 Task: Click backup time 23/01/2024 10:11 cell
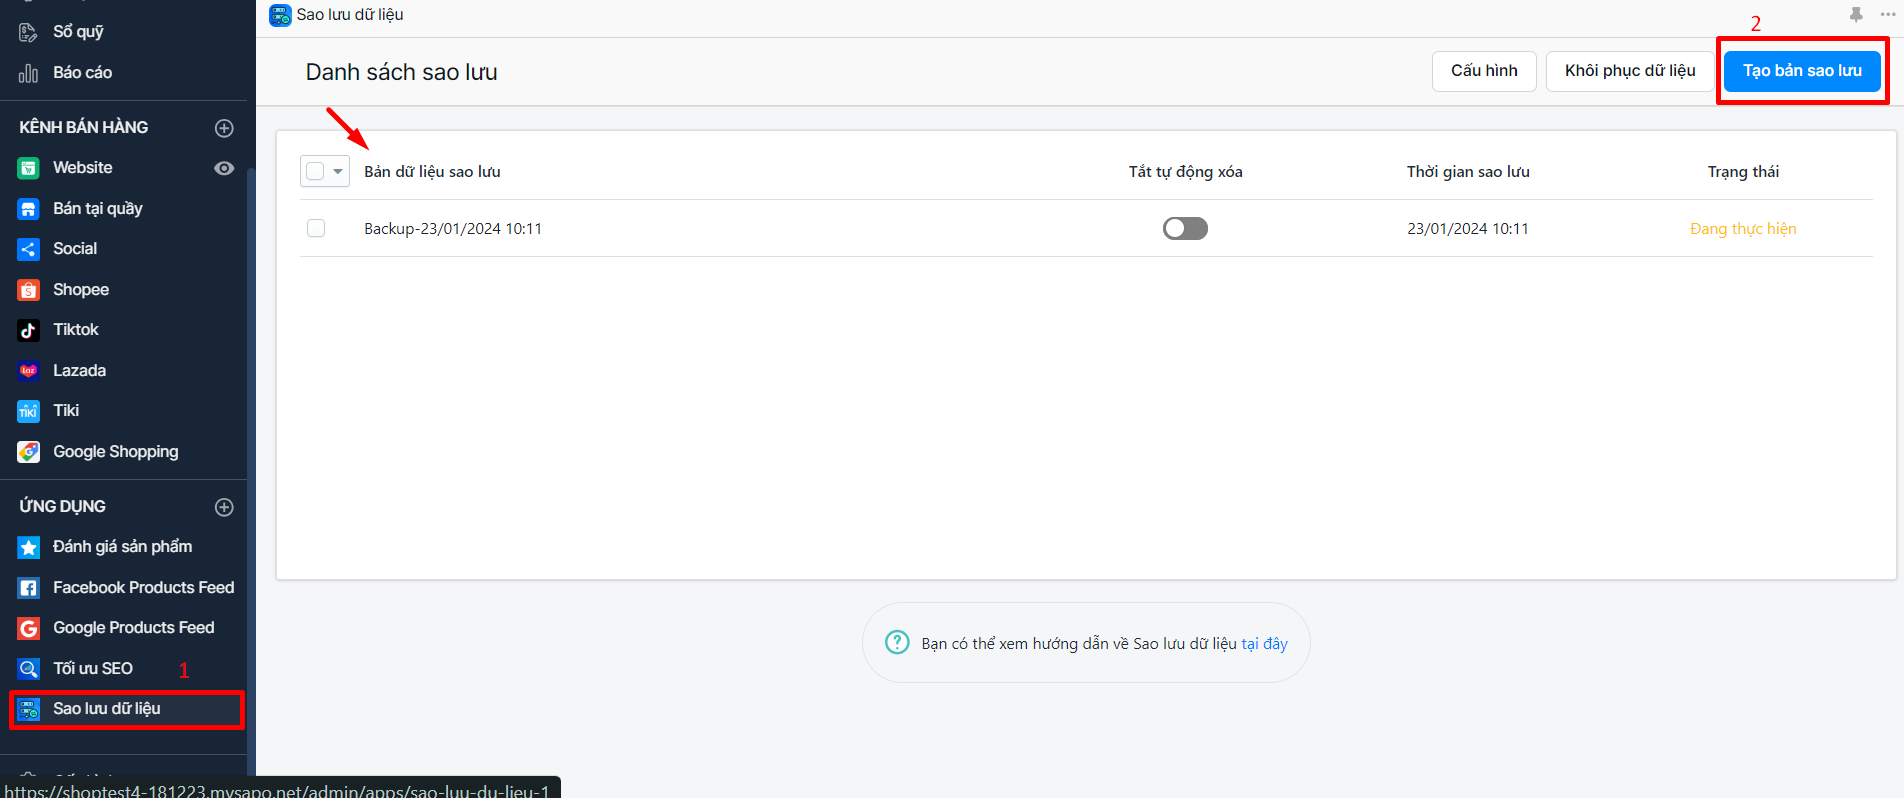pos(1468,229)
